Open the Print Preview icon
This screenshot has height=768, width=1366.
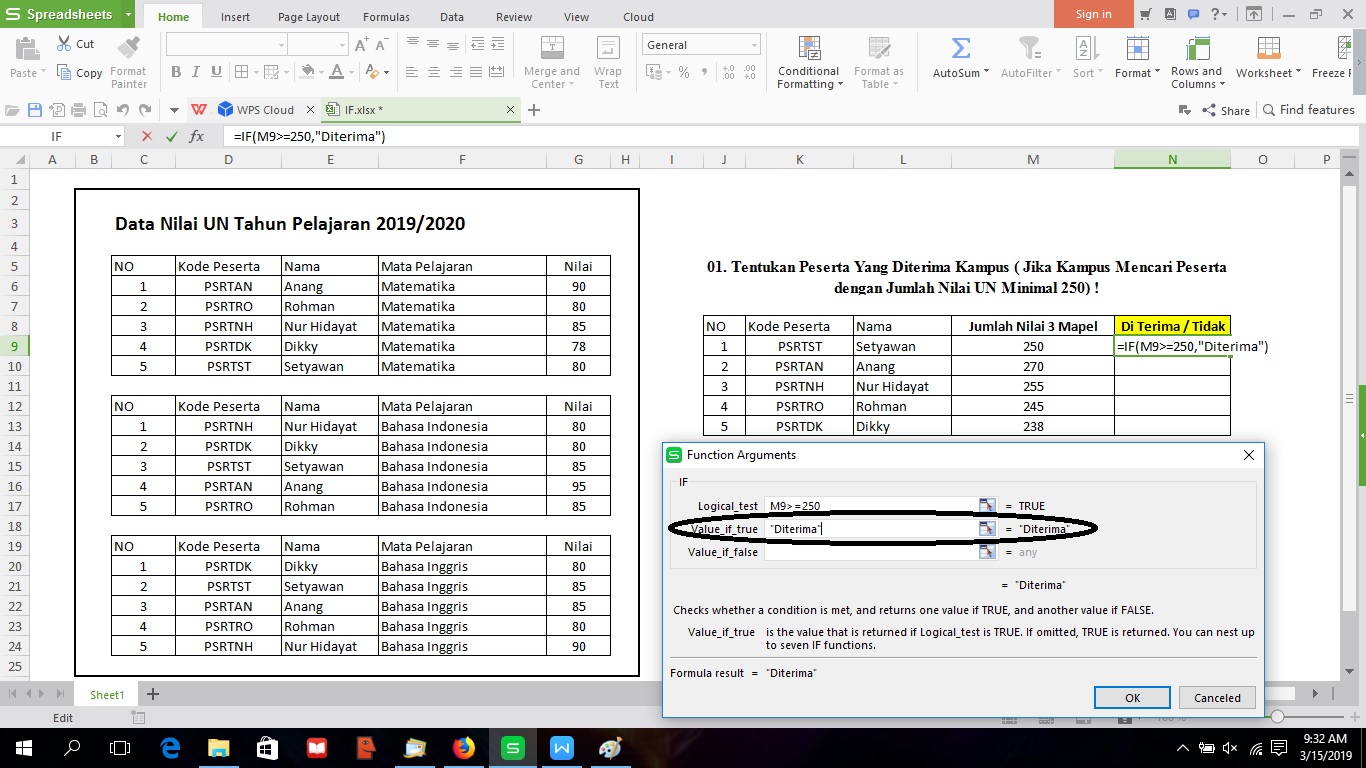coord(99,110)
